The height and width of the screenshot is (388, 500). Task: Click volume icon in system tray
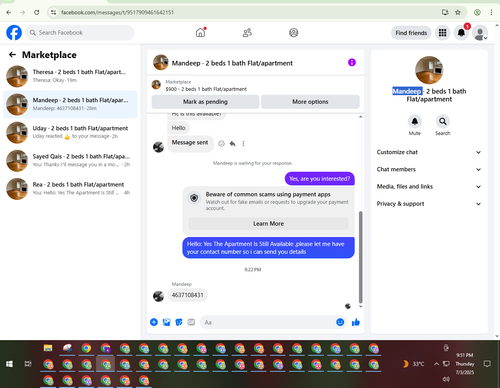tap(446, 379)
